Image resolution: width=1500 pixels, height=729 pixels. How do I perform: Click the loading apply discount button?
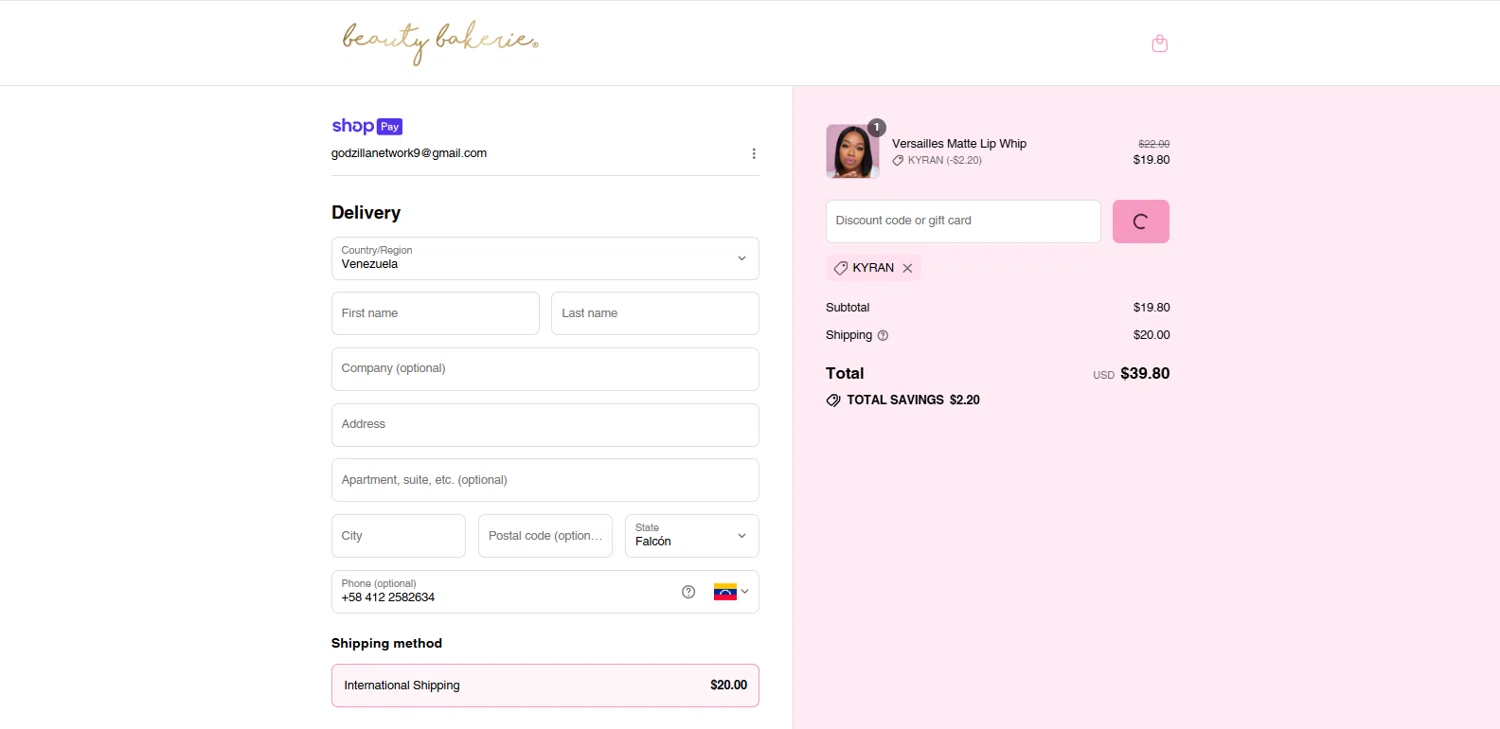click(x=1141, y=222)
